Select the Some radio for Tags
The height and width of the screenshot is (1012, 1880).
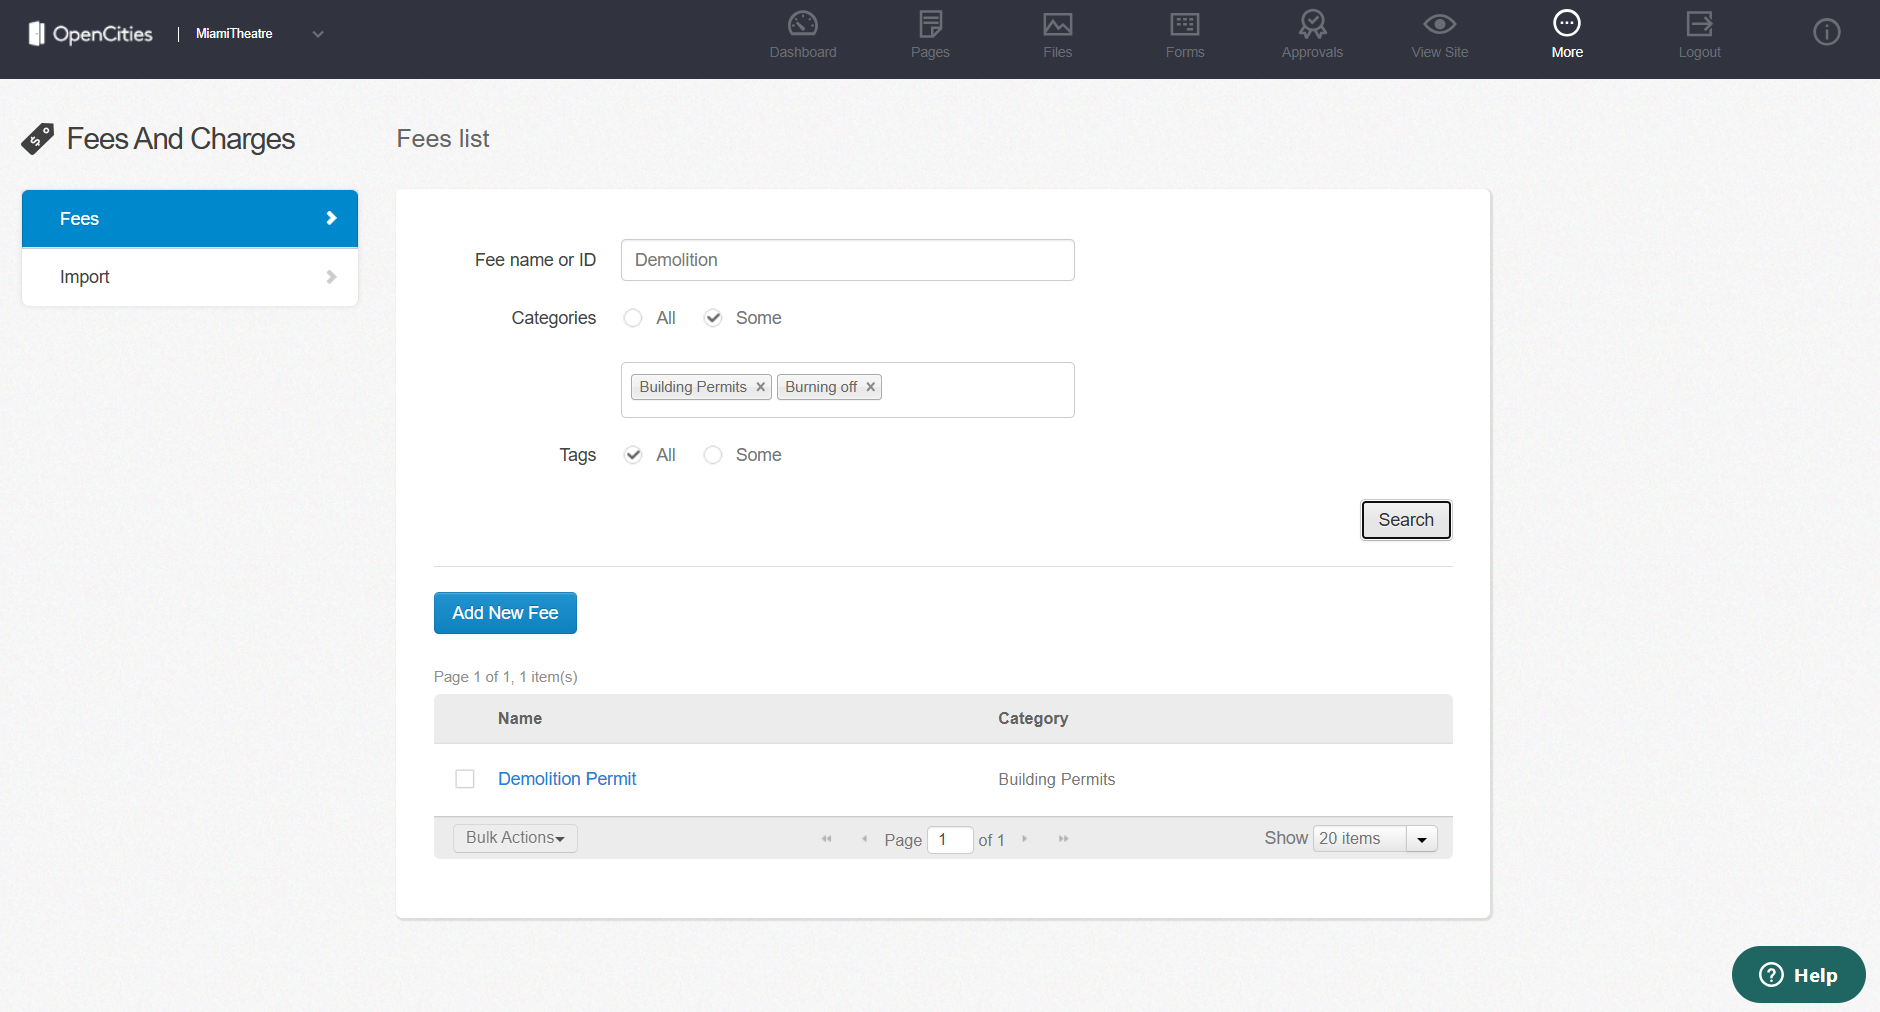[x=713, y=455]
